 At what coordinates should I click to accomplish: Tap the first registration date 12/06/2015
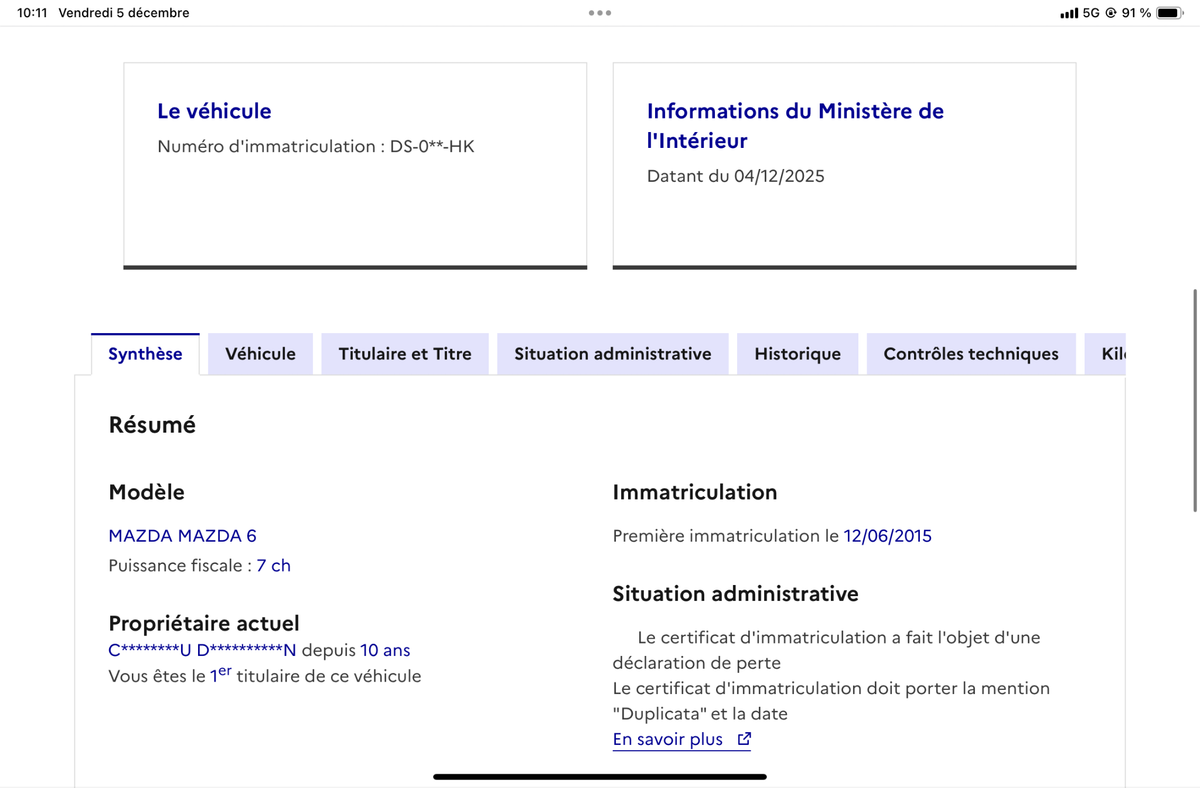coord(887,536)
